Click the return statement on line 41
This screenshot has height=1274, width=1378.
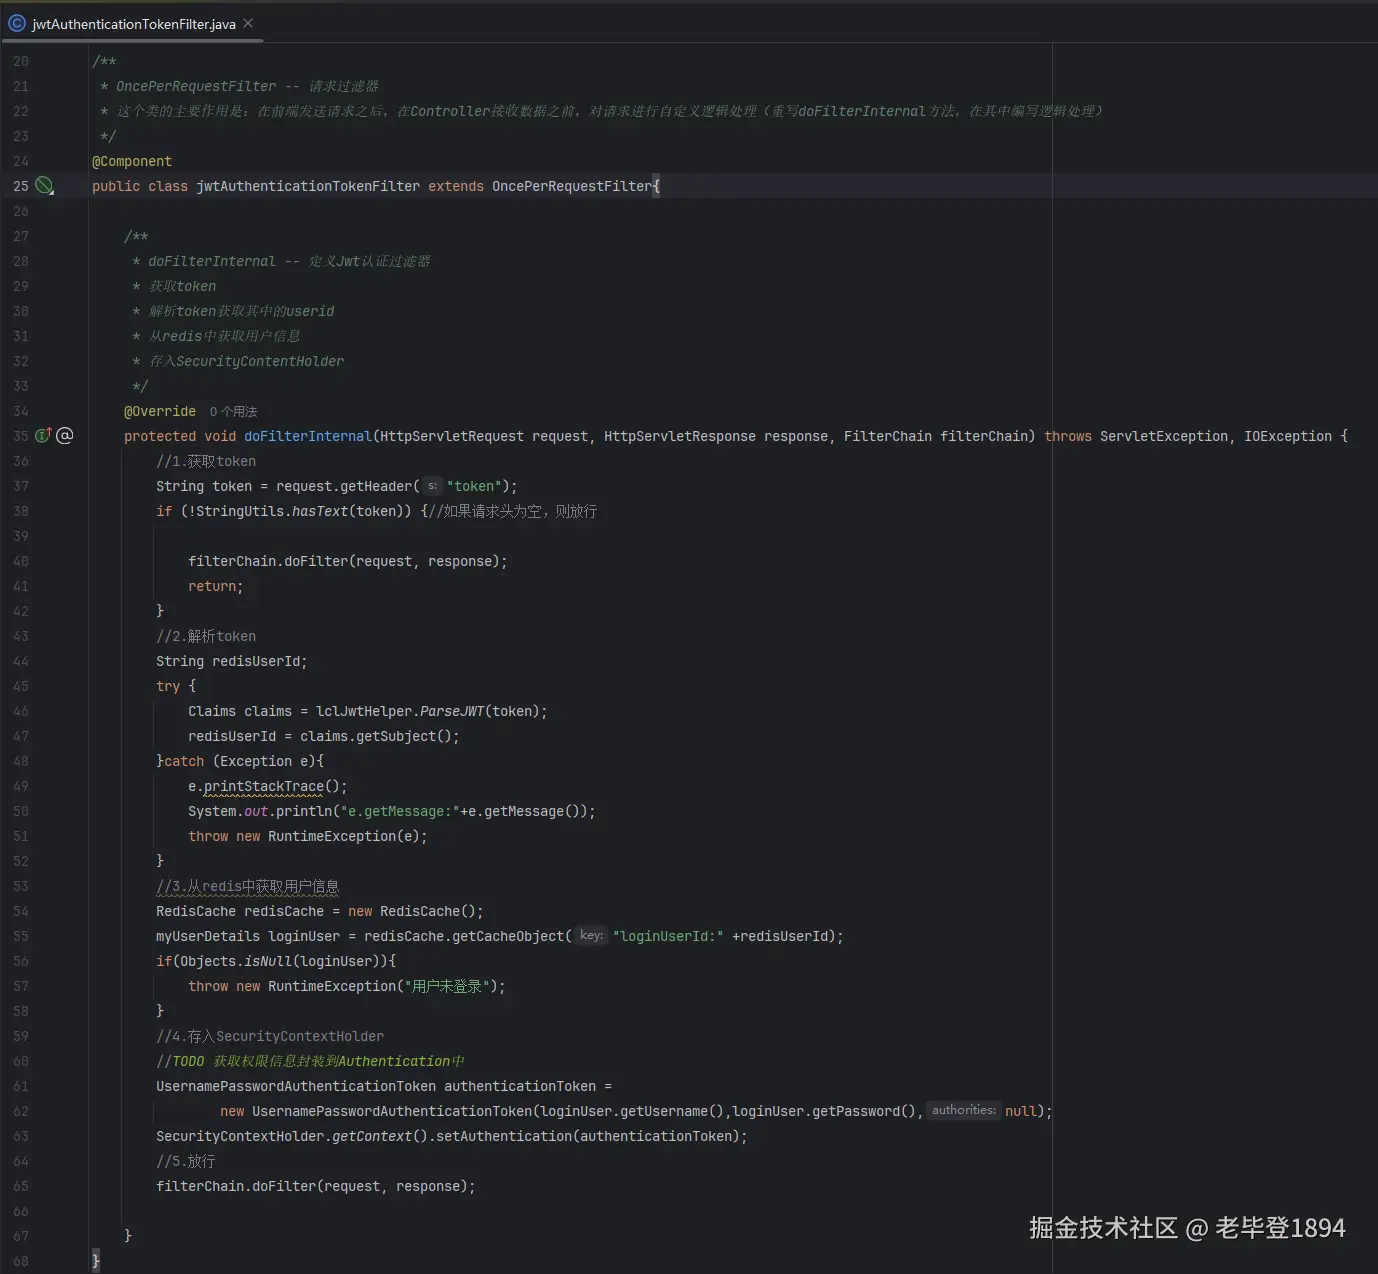click(216, 586)
